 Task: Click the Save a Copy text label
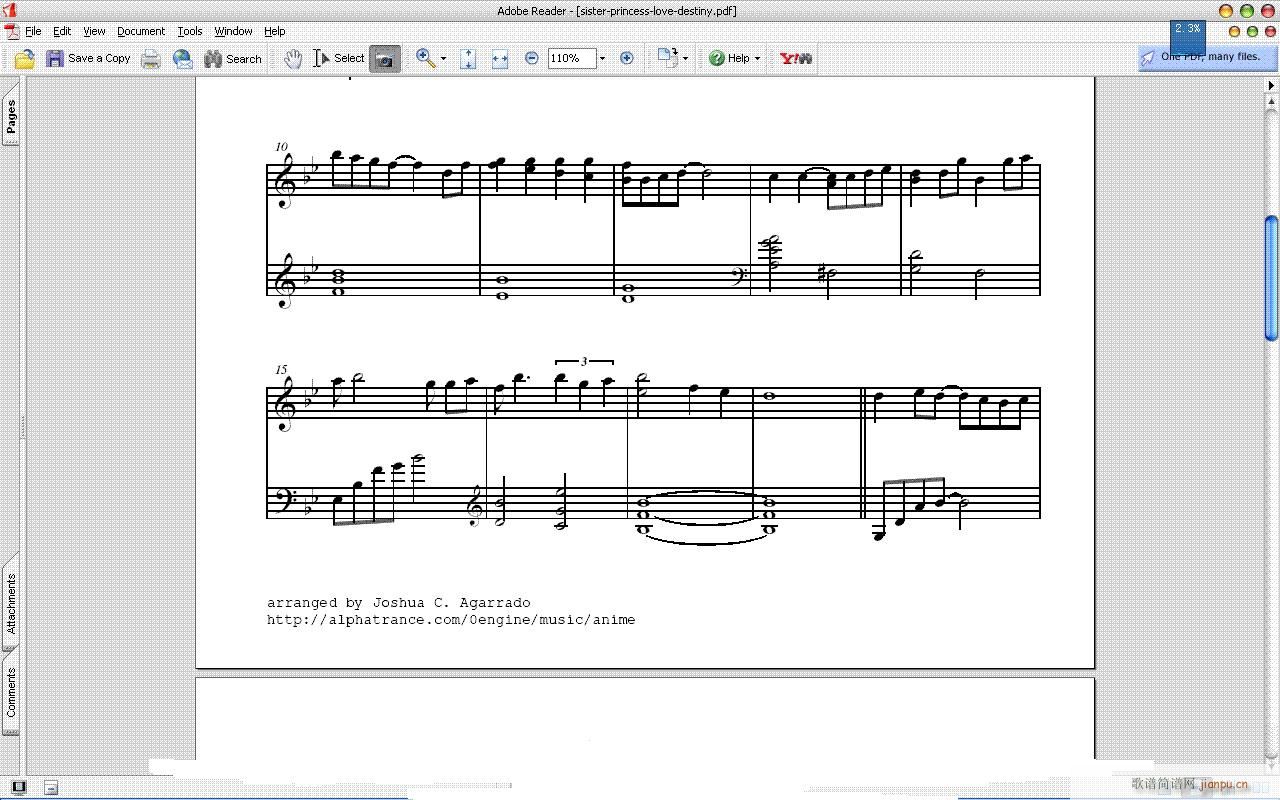point(99,59)
